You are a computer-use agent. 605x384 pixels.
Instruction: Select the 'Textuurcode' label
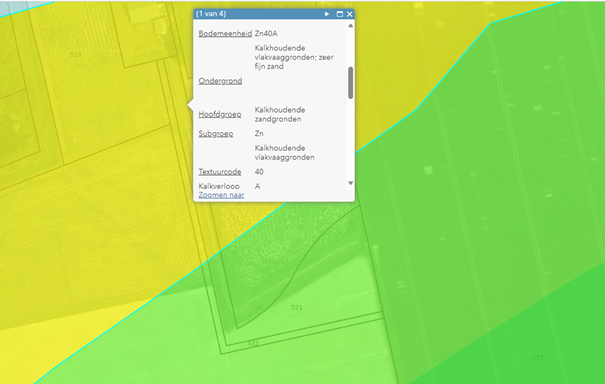220,172
